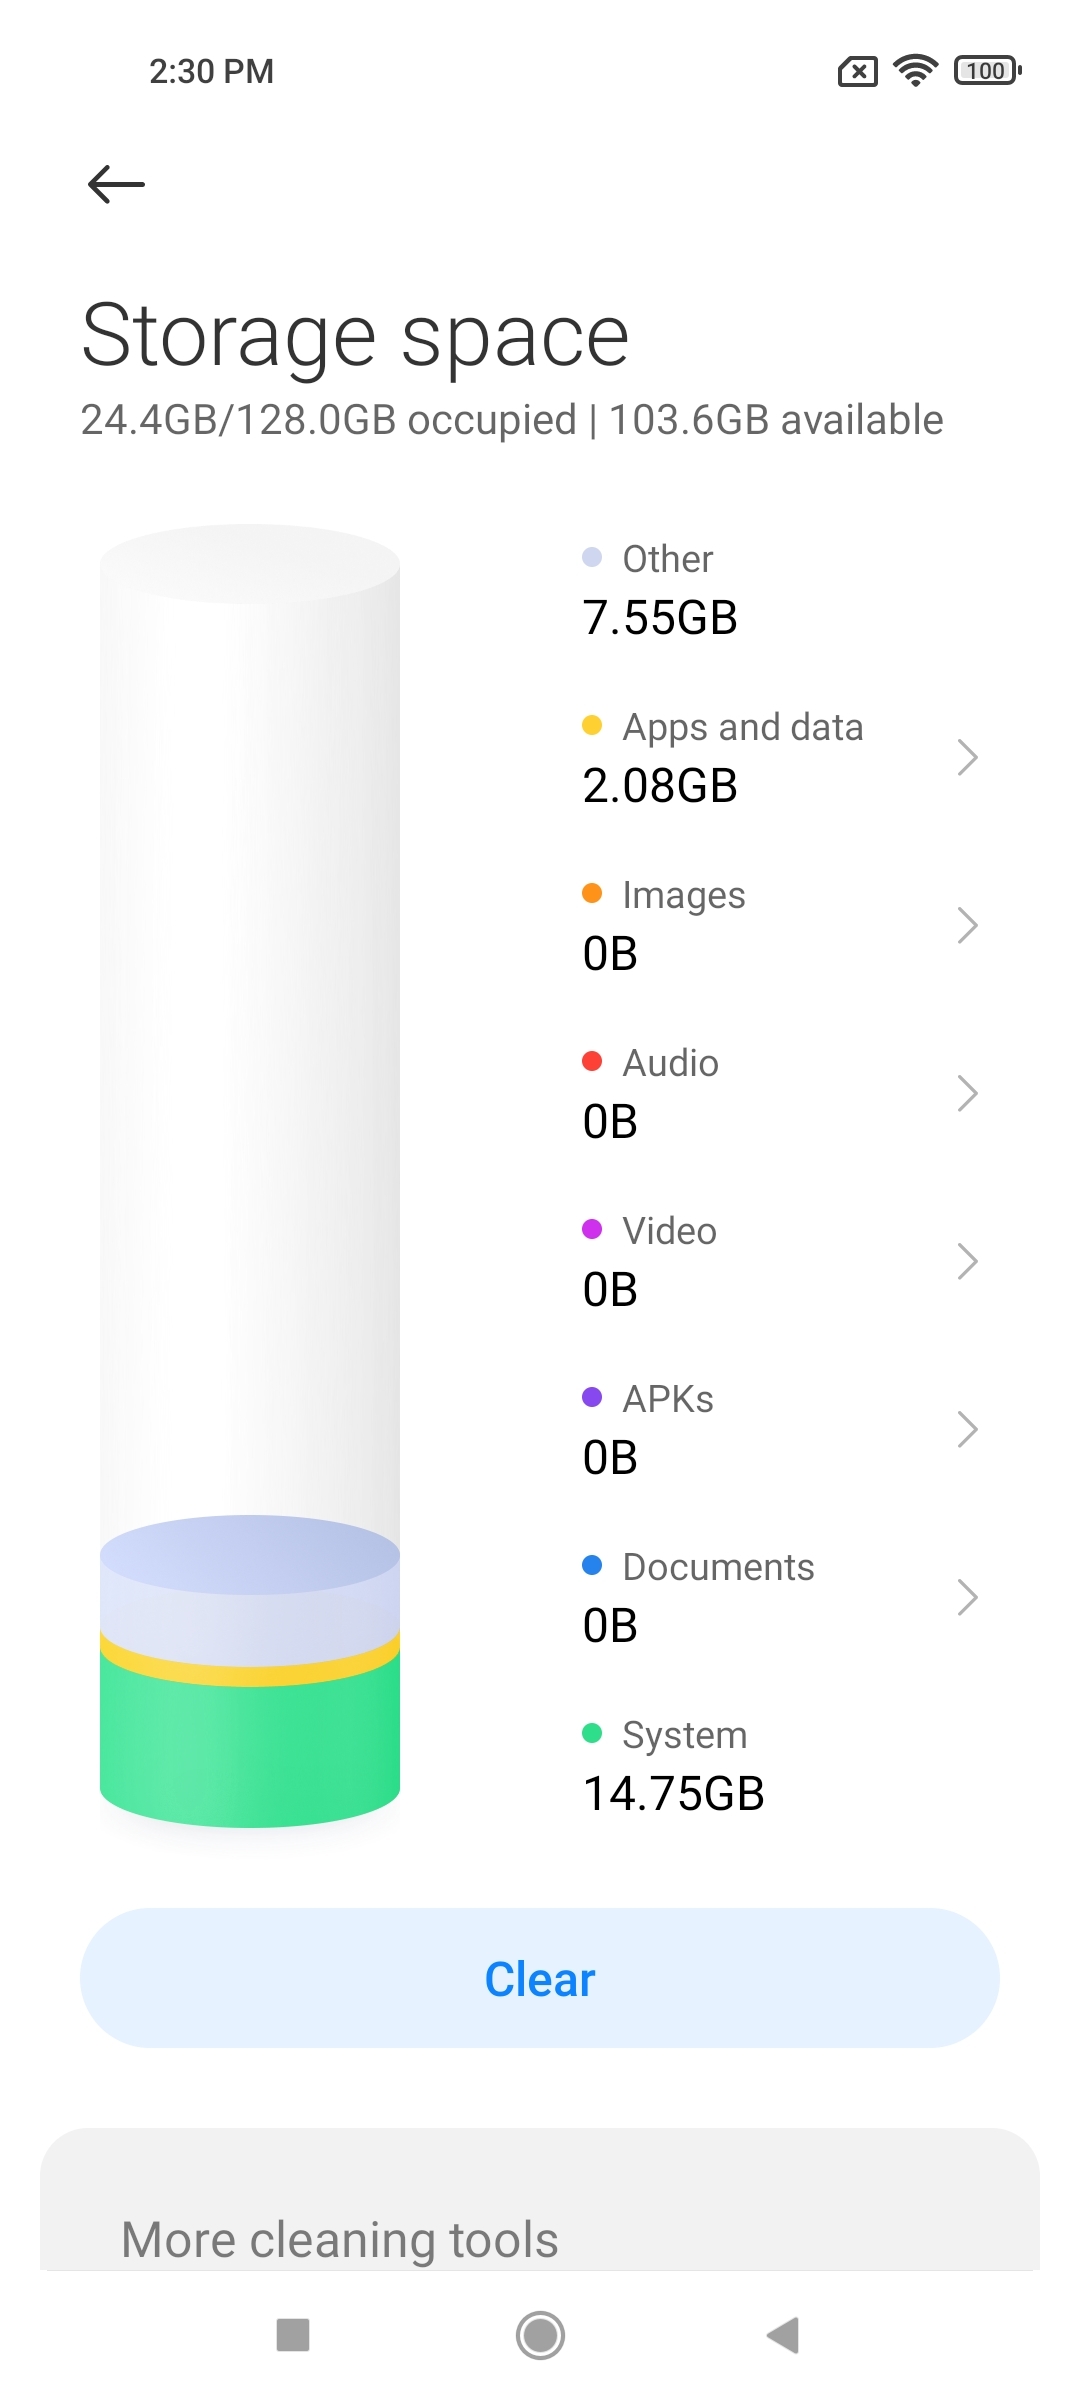The height and width of the screenshot is (2400, 1080).
Task: Expand the Audio chevron arrow
Action: (x=966, y=1093)
